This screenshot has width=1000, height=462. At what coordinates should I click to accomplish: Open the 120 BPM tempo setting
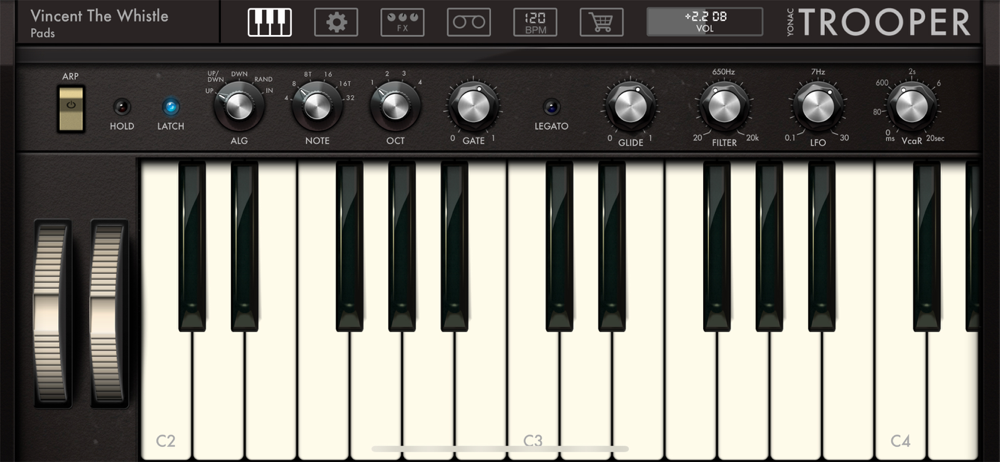click(x=535, y=22)
